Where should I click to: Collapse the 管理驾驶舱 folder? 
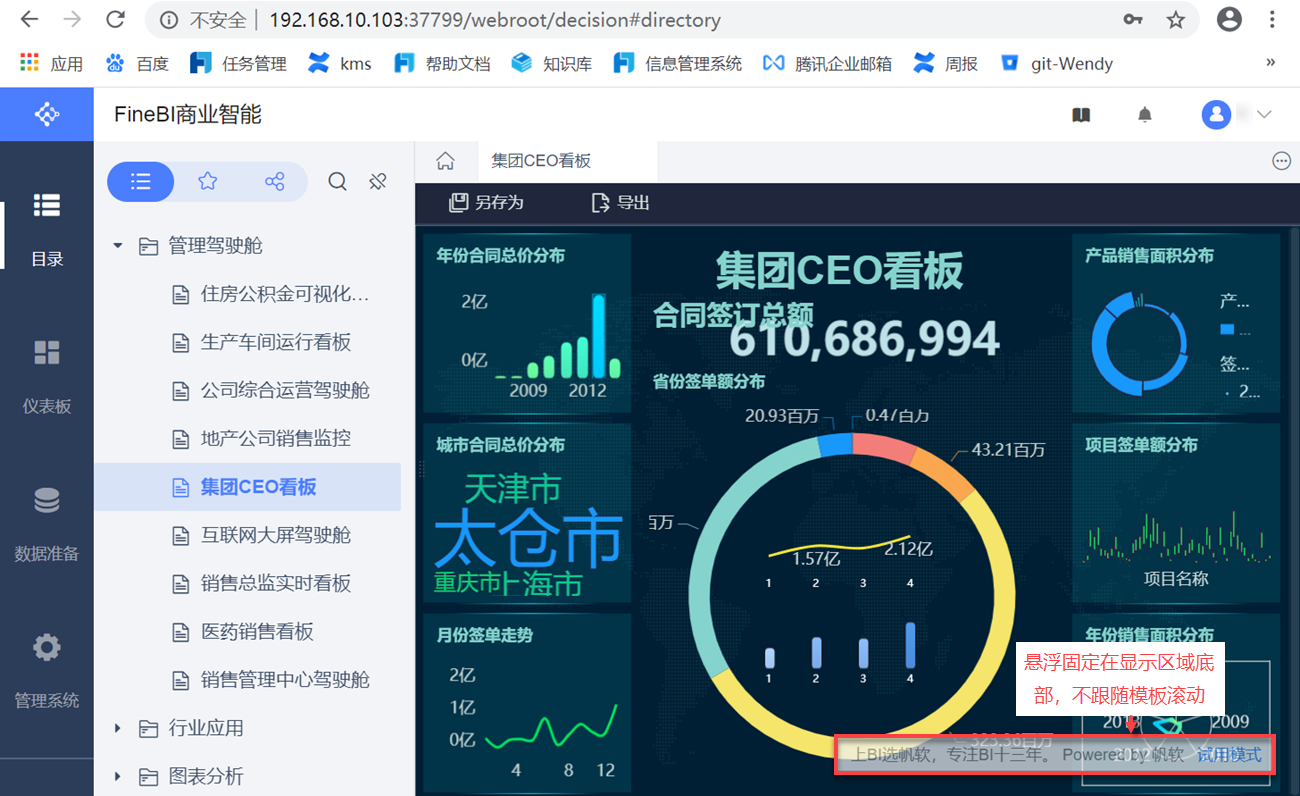click(x=118, y=245)
